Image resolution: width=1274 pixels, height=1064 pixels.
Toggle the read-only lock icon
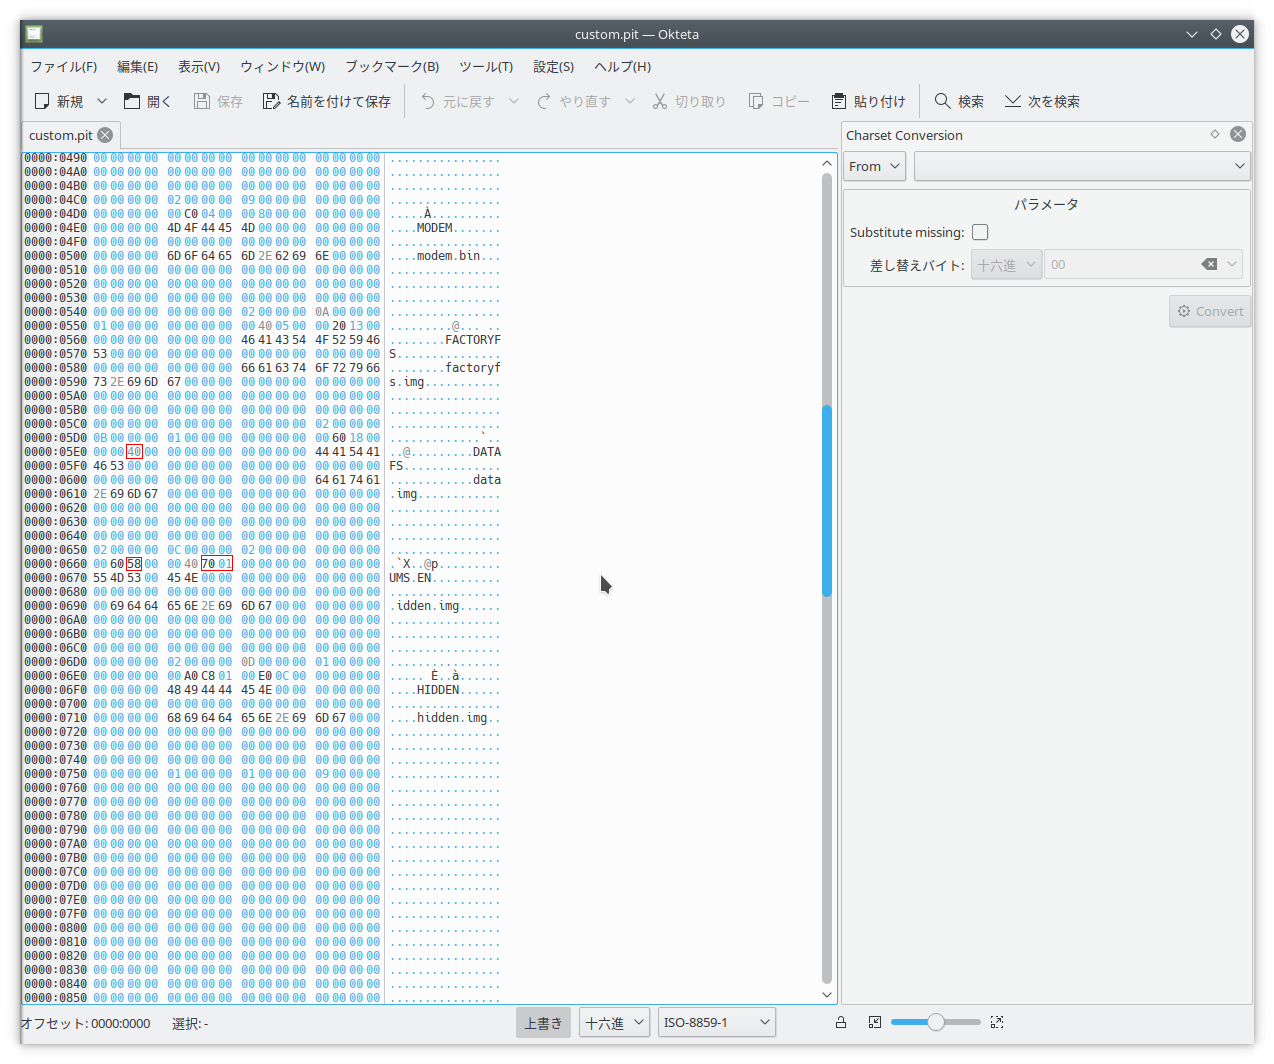click(841, 1022)
